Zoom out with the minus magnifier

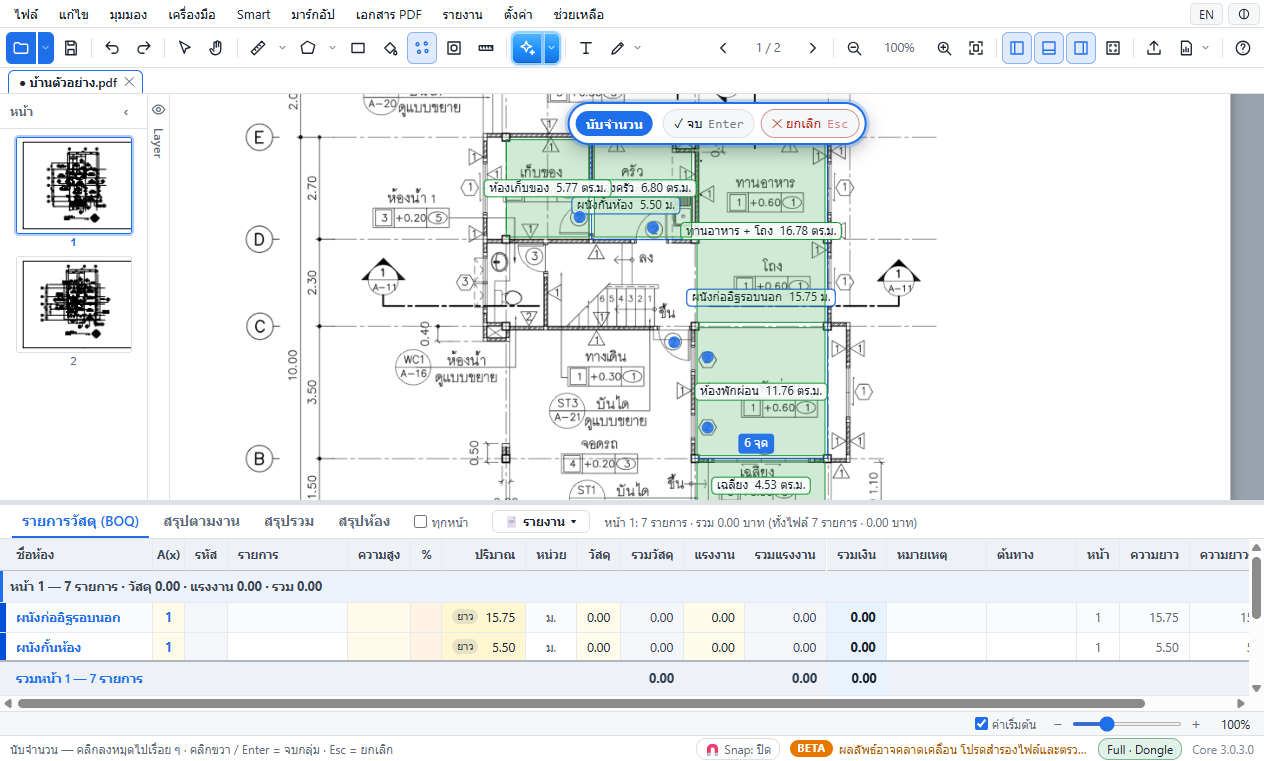(854, 48)
